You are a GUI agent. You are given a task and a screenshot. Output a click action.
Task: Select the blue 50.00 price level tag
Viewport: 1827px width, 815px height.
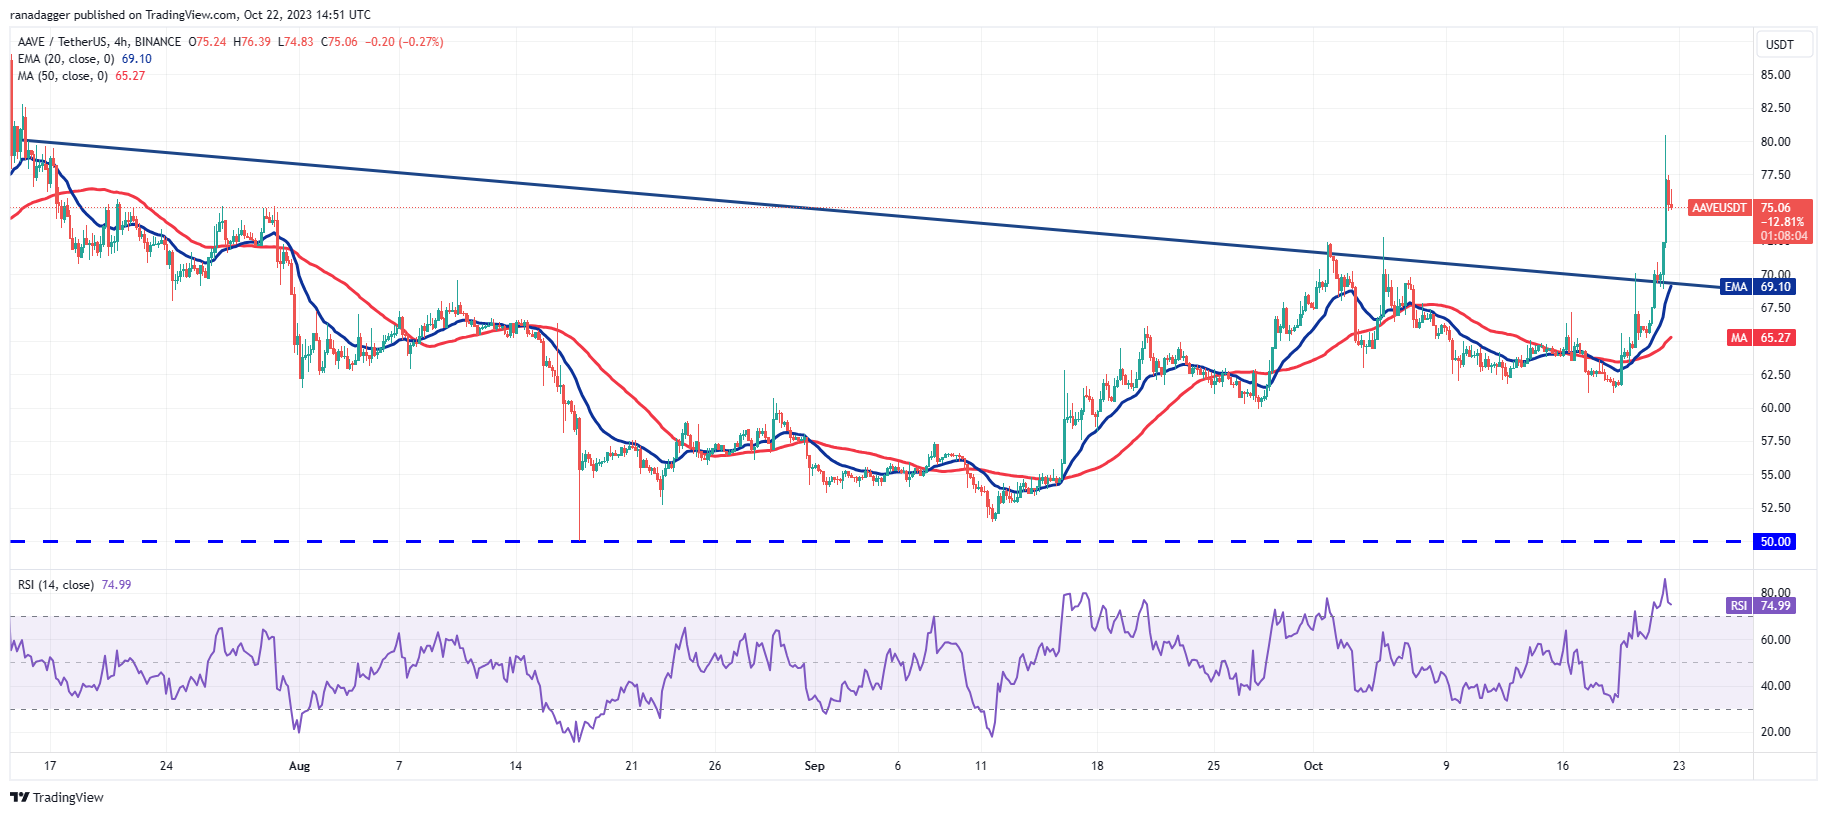[1775, 542]
